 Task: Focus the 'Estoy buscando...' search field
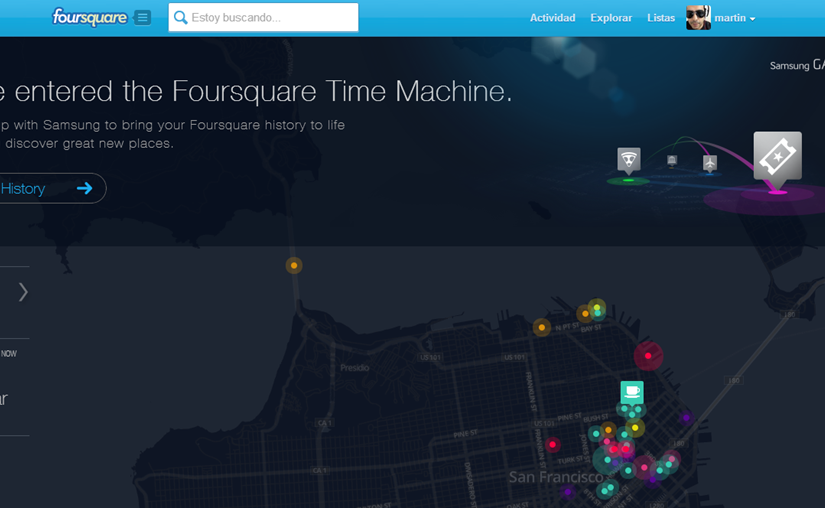(263, 17)
